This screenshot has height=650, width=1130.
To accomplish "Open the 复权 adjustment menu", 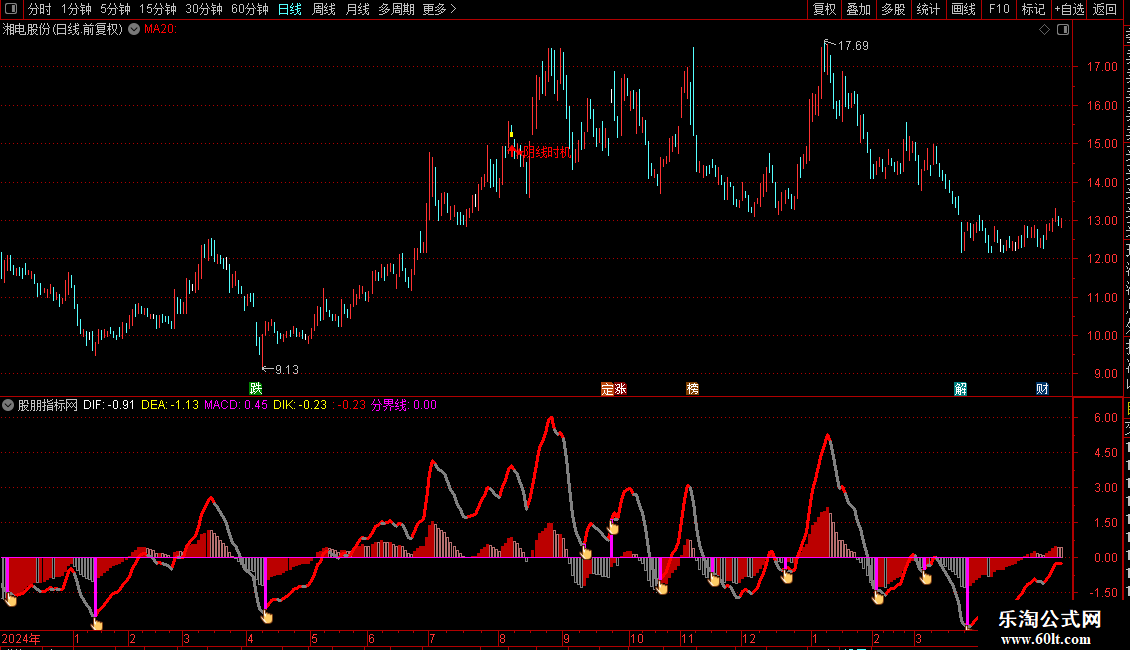I will pos(824,9).
